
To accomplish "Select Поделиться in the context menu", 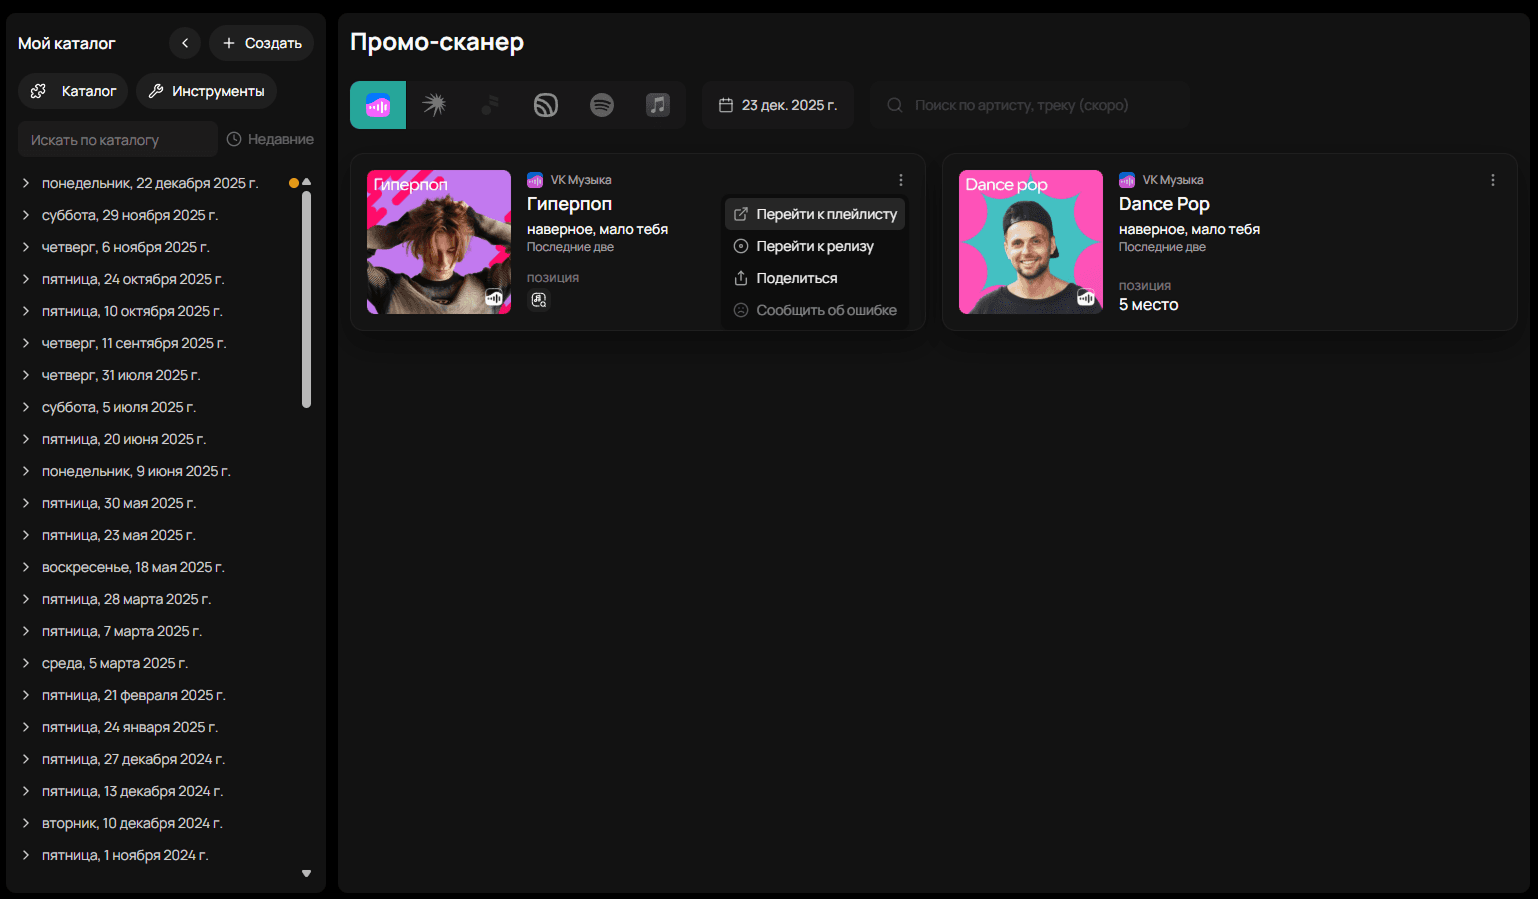I will (x=797, y=278).
